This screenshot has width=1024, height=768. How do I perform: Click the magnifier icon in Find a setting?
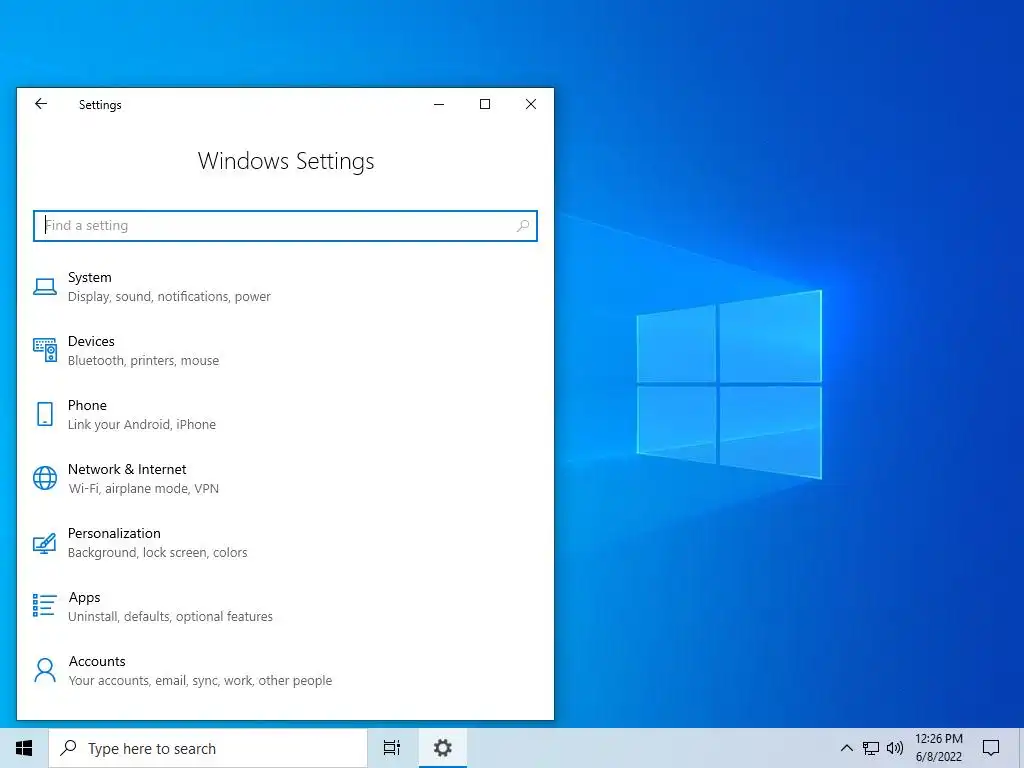522,226
